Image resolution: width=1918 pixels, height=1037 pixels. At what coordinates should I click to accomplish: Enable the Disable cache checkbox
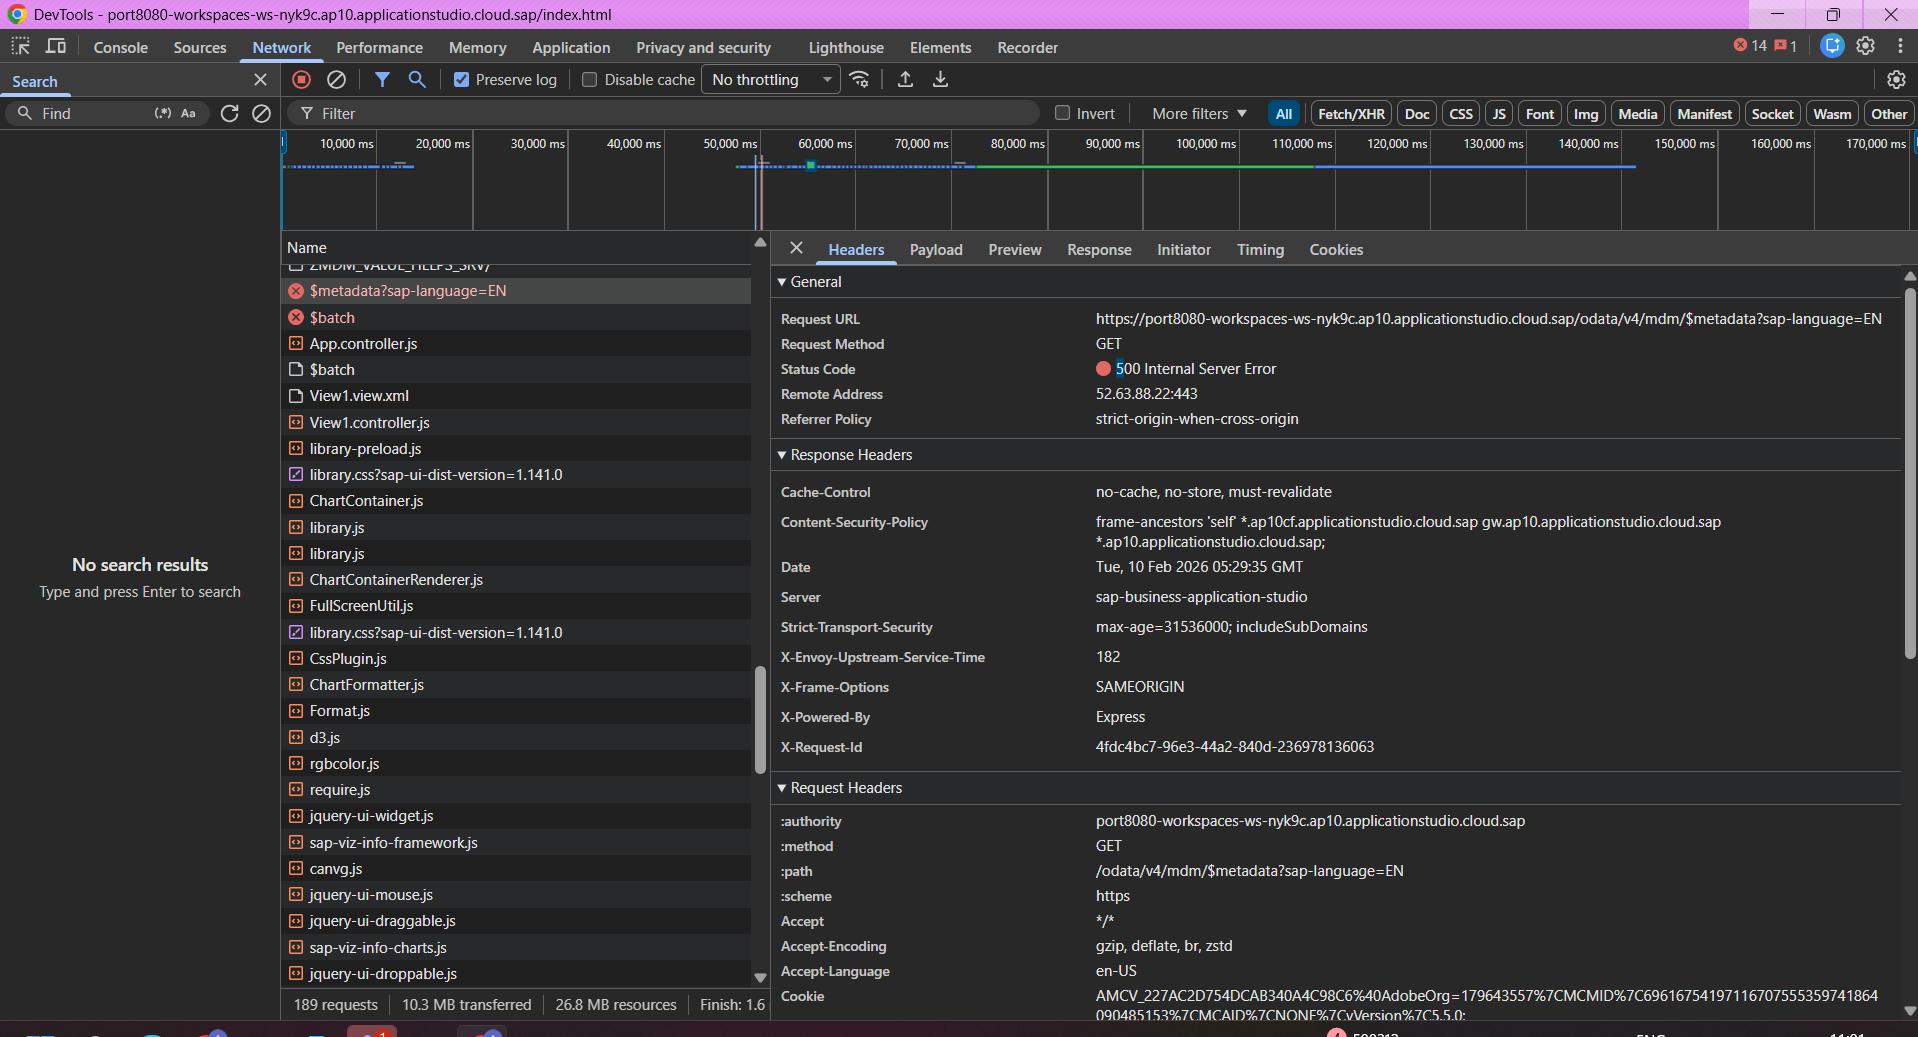(590, 80)
